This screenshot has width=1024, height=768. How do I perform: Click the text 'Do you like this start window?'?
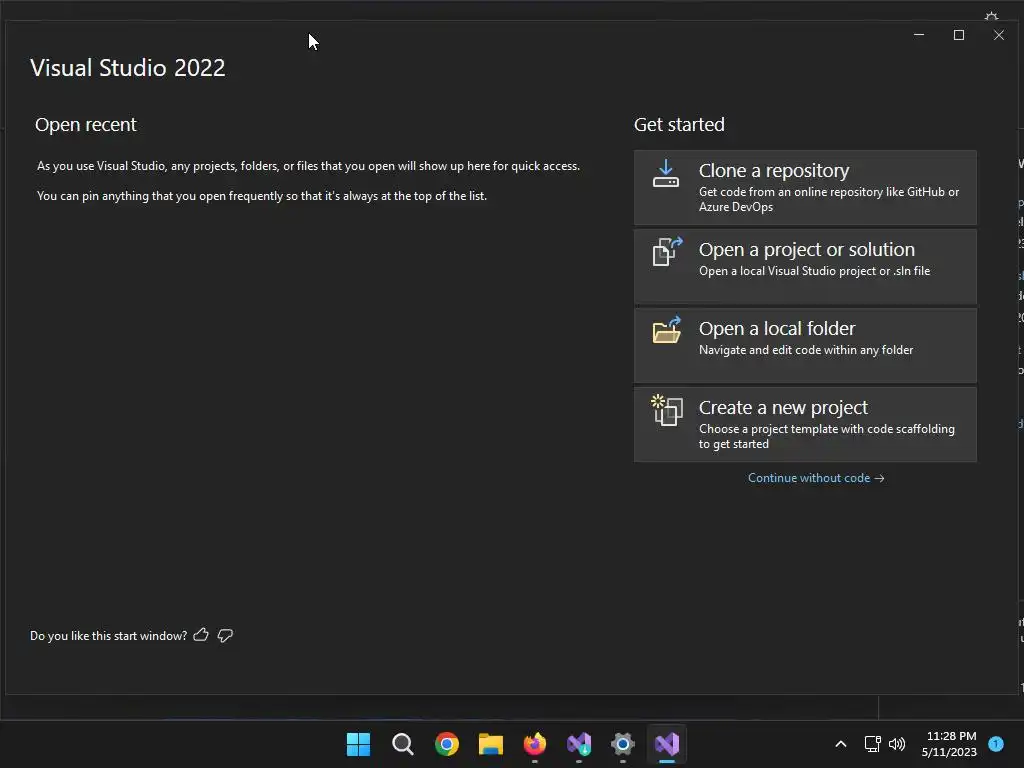tap(108, 635)
